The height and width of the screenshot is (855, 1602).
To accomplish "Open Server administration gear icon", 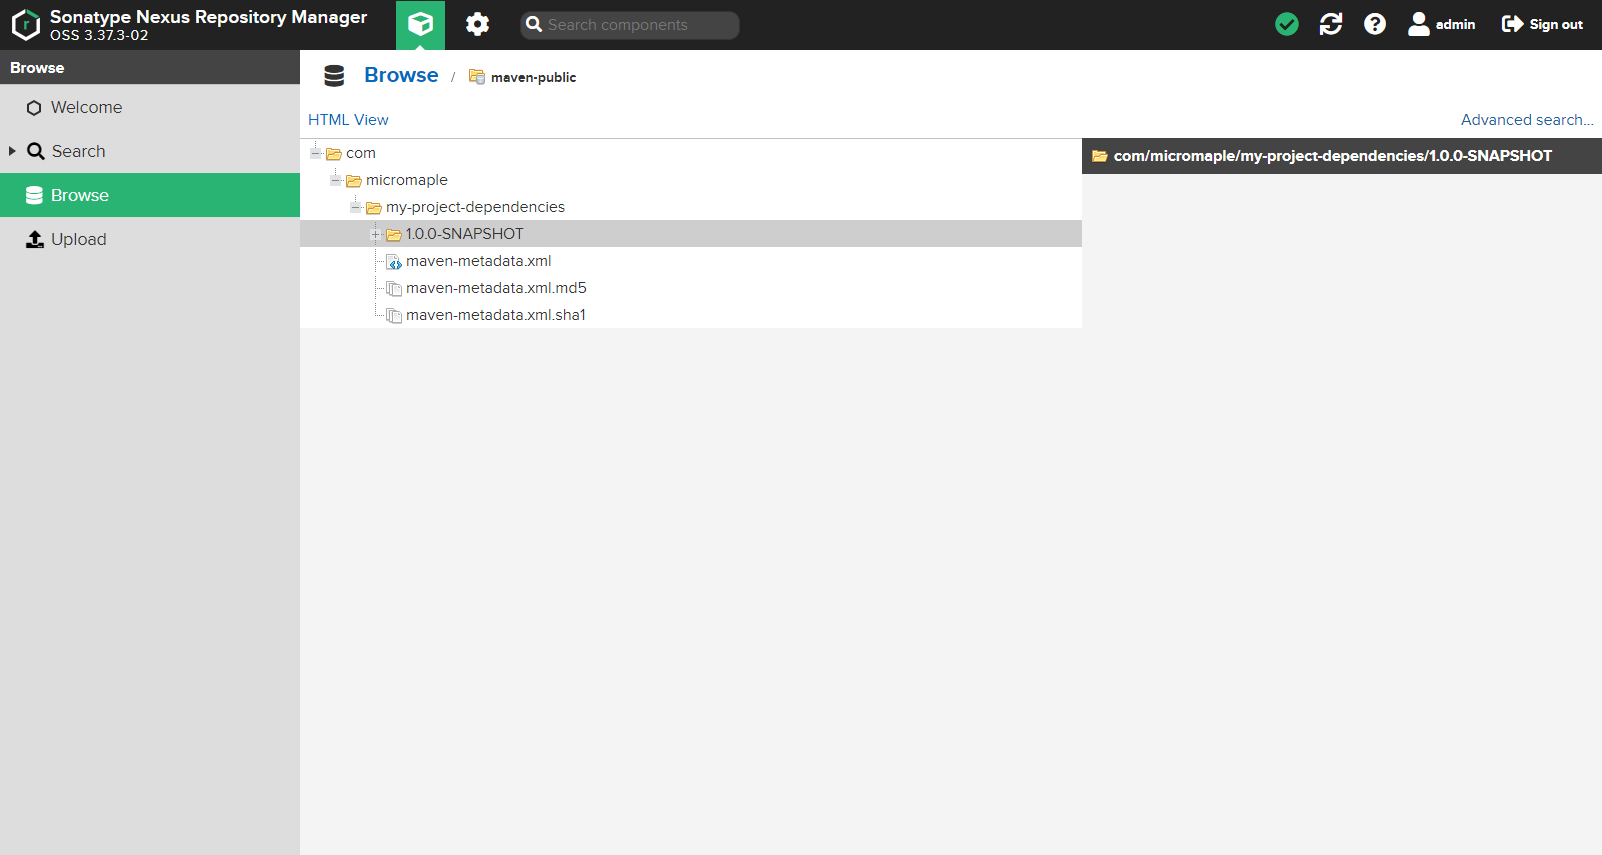I will tap(477, 24).
